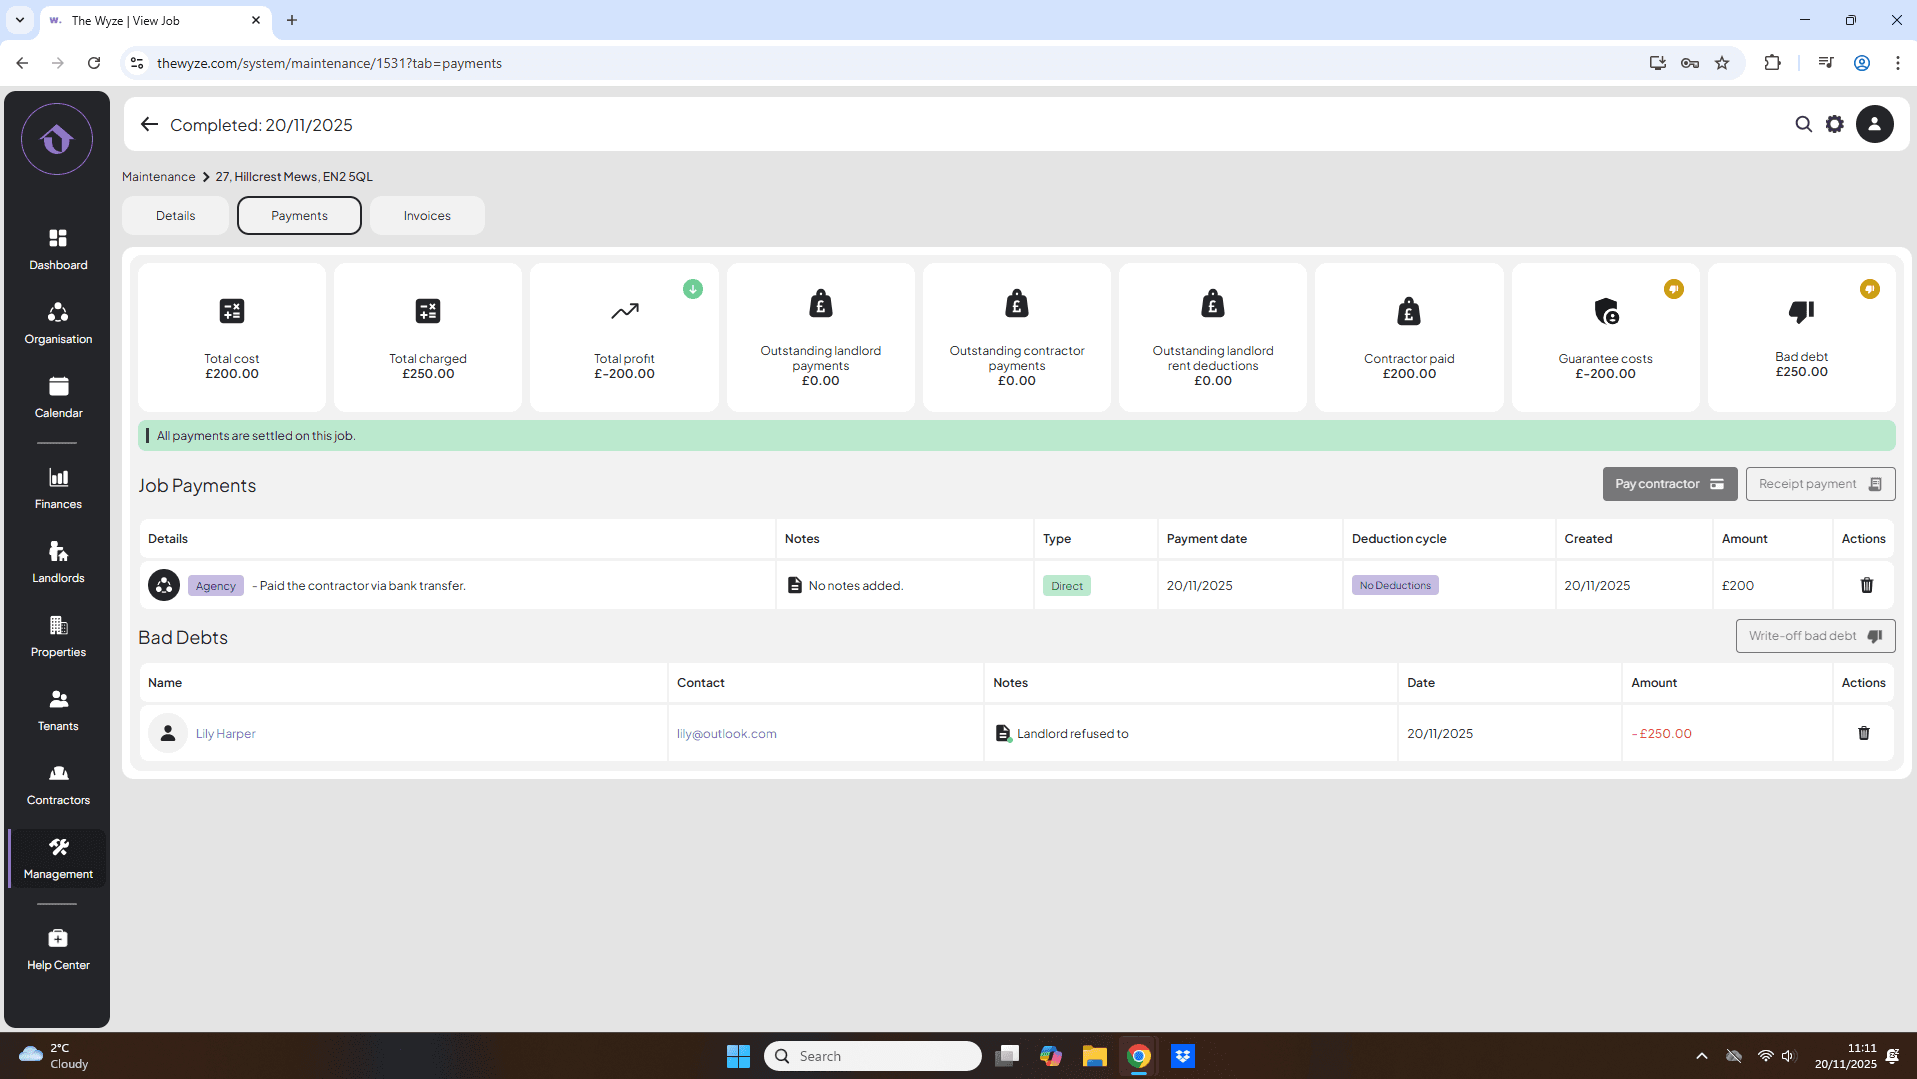The height and width of the screenshot is (1079, 1917).
Task: Click the search magnifier in header
Action: pos(1803,124)
